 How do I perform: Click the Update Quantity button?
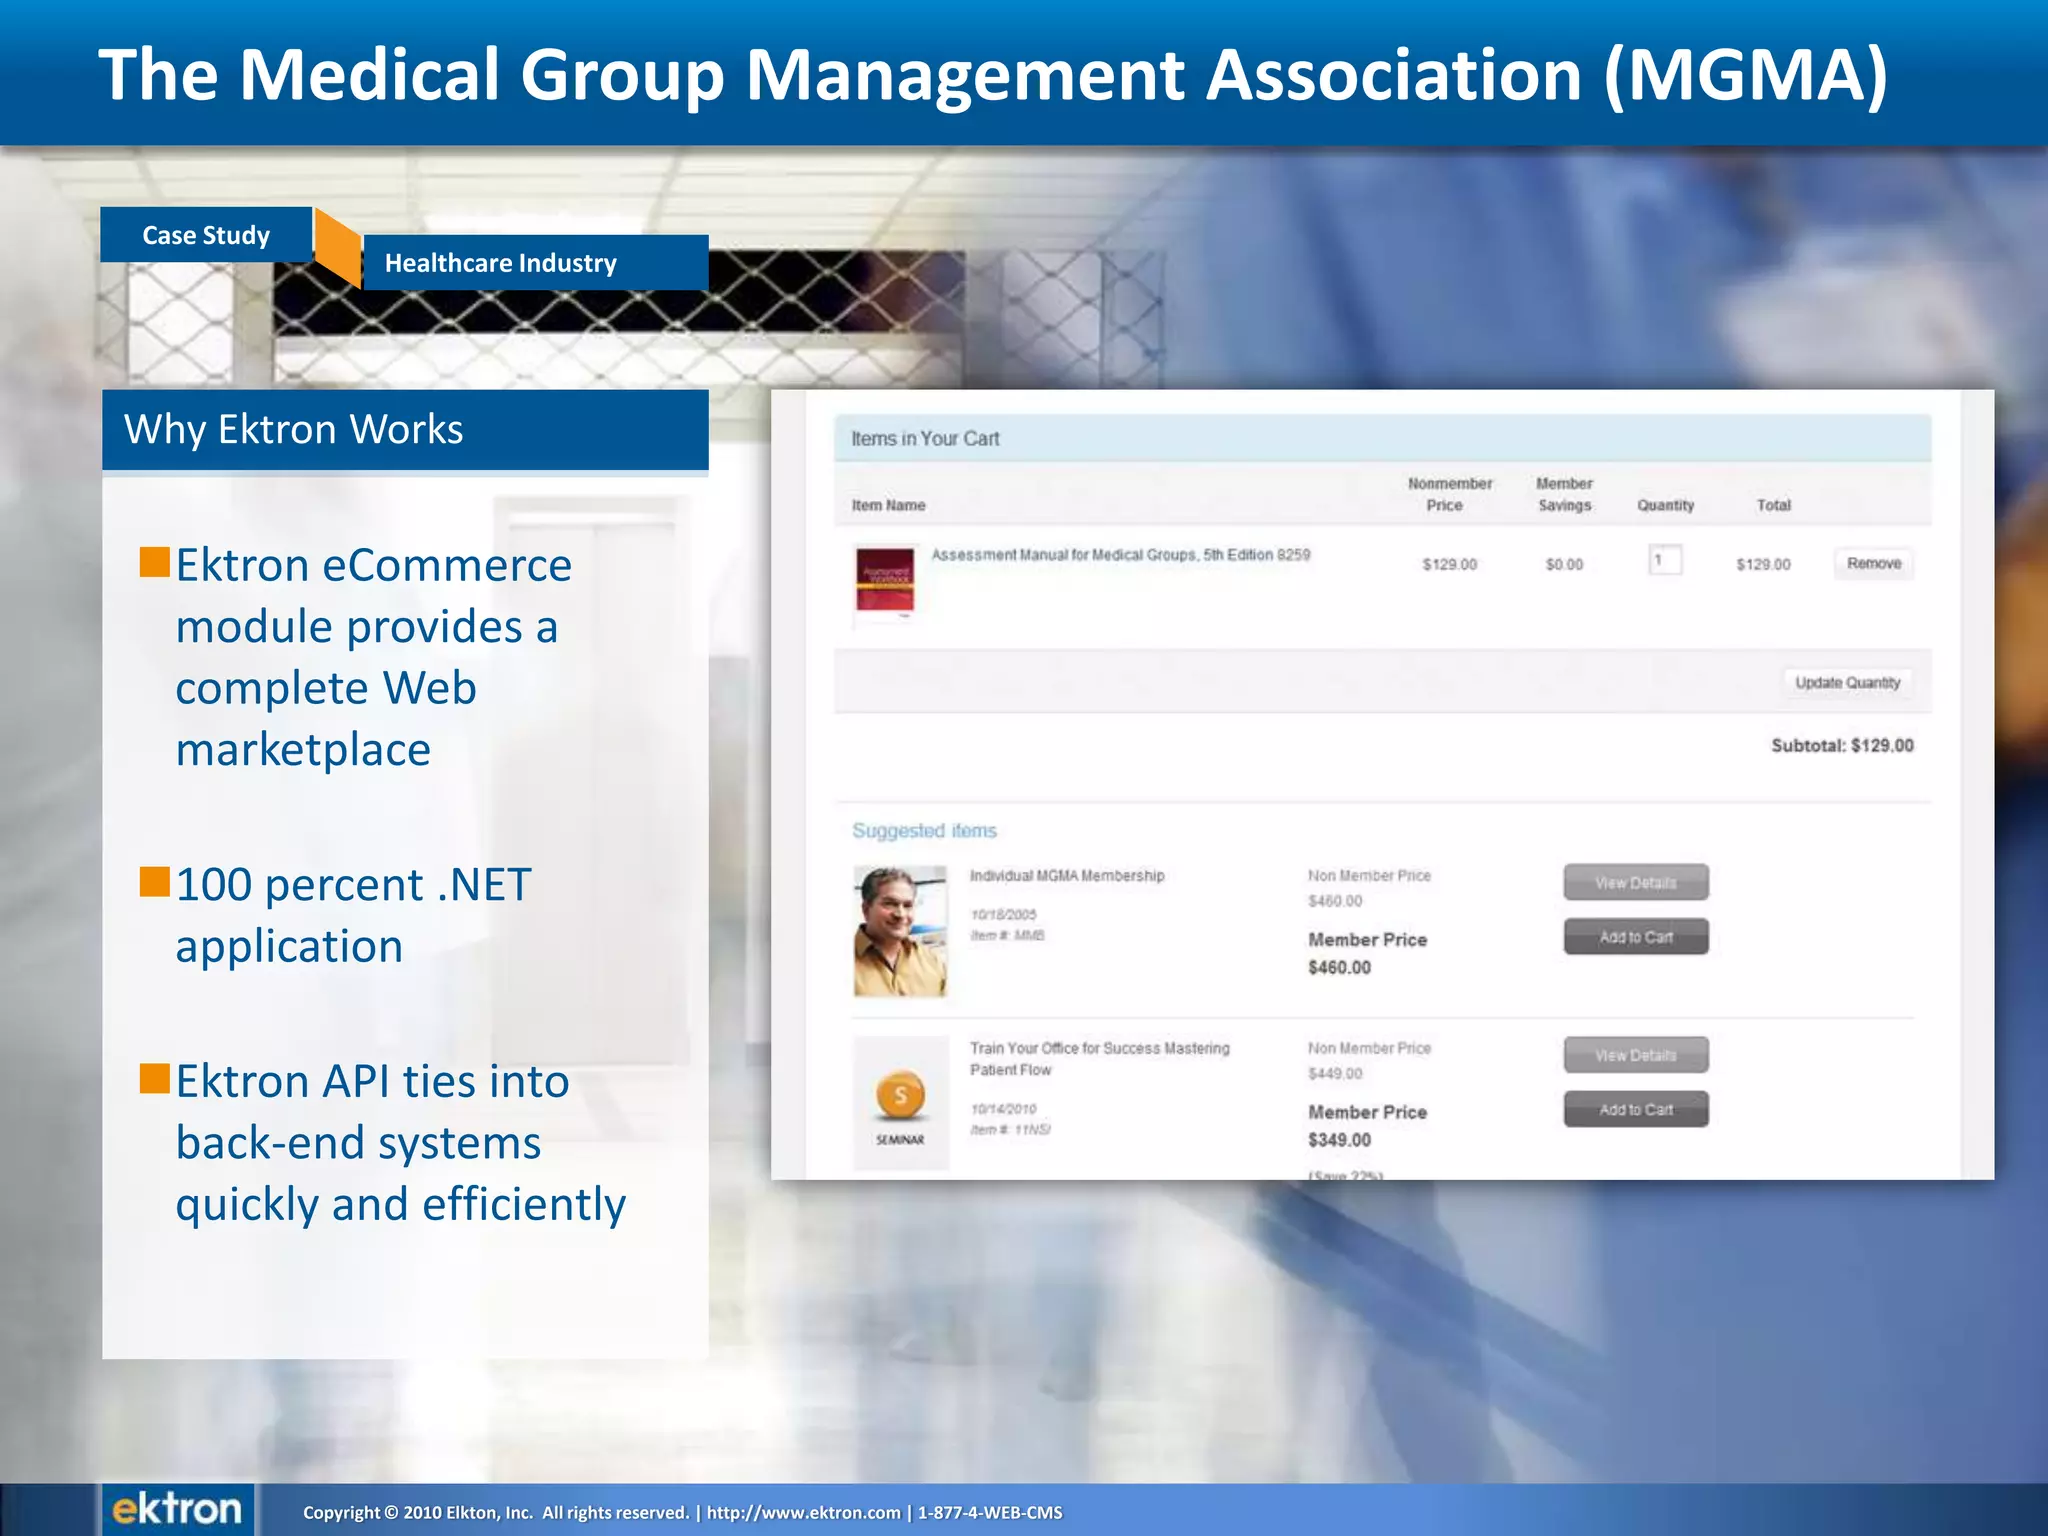pyautogui.click(x=1847, y=683)
